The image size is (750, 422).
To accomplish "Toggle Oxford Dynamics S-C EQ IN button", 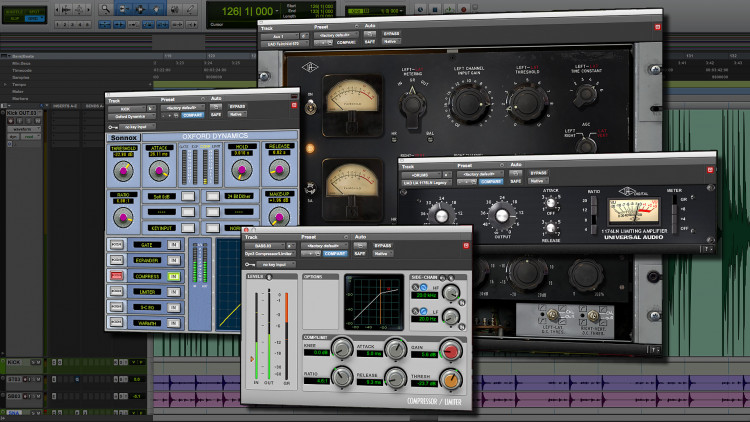I will click(x=174, y=308).
